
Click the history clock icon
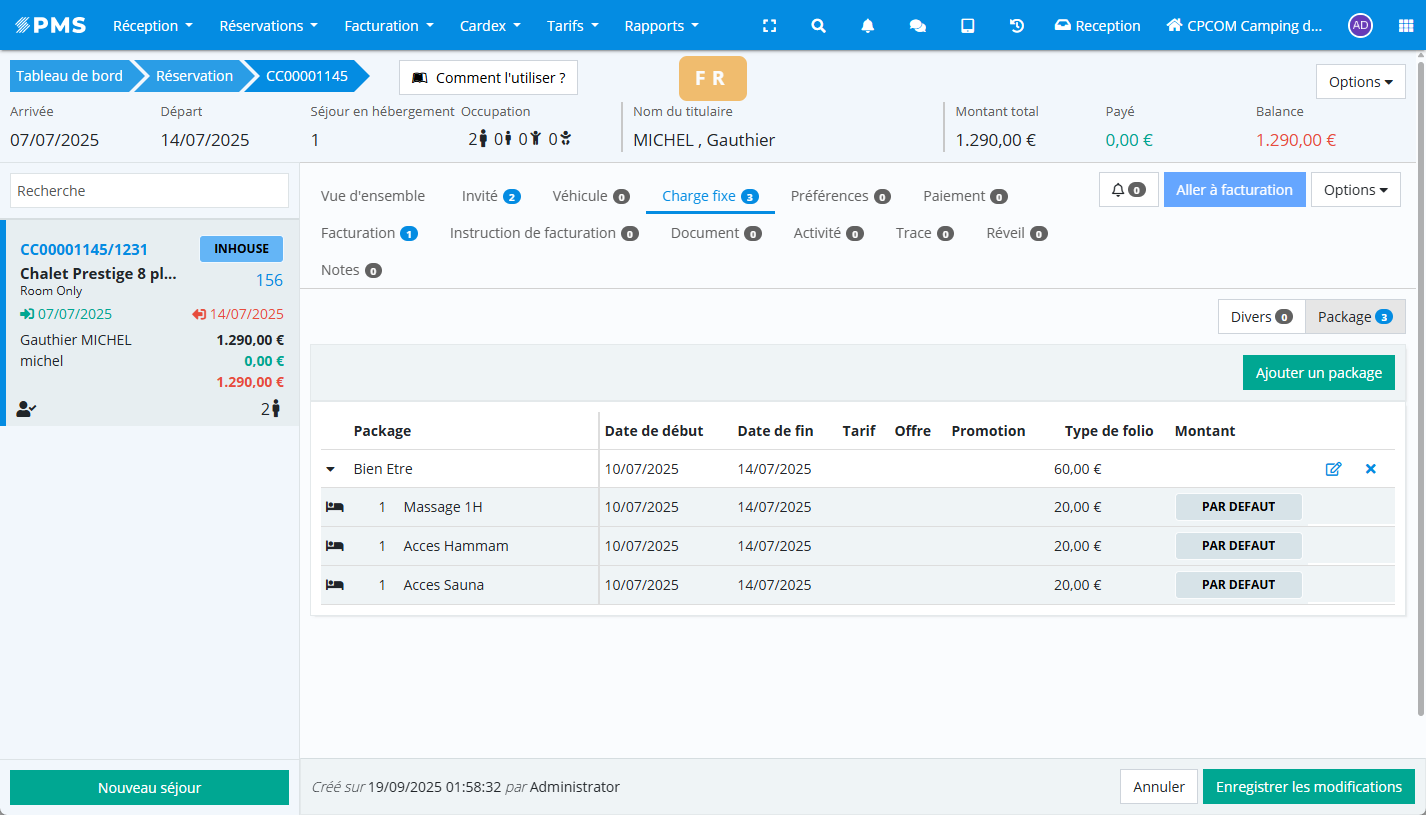(1016, 26)
